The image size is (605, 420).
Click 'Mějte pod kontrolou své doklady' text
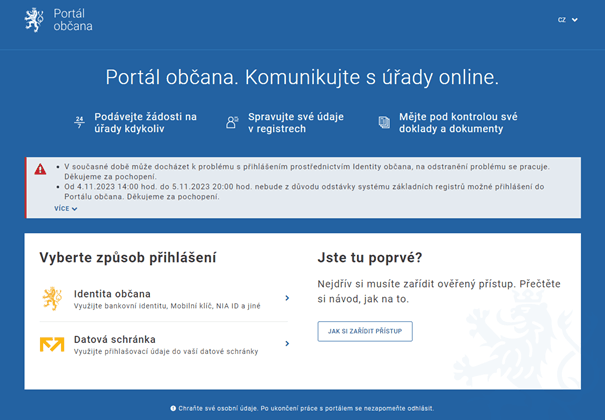[458, 123]
